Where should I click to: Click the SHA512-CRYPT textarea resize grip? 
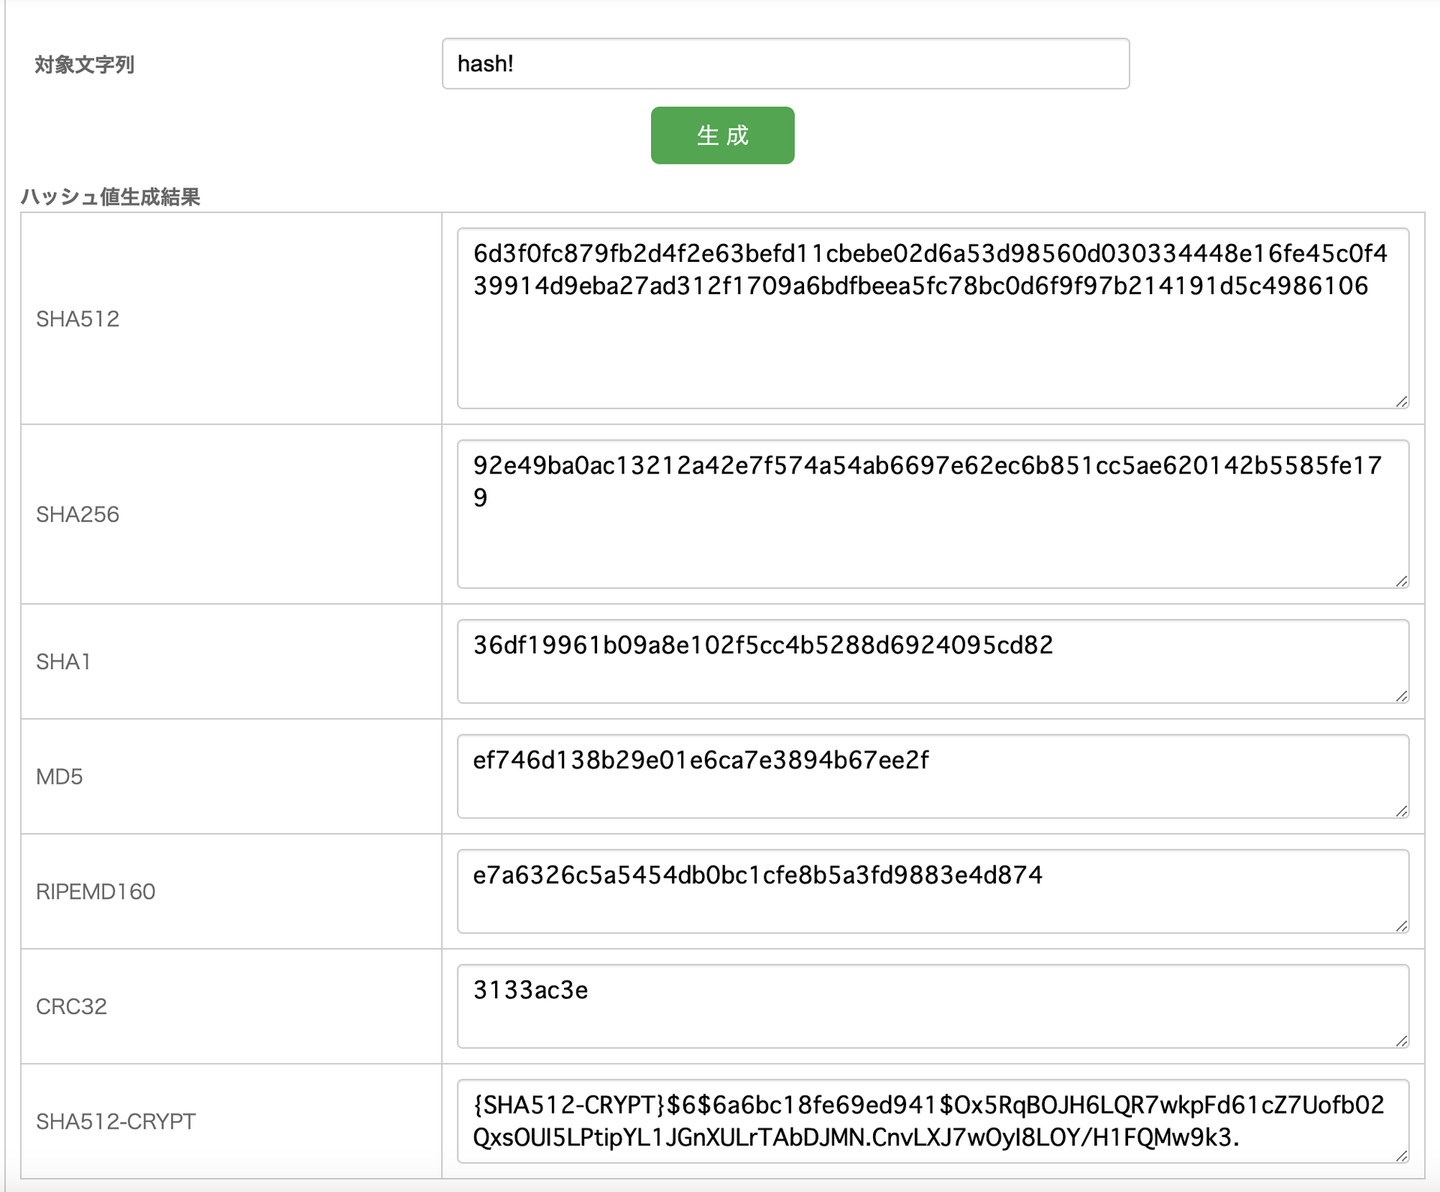coord(1402,1156)
